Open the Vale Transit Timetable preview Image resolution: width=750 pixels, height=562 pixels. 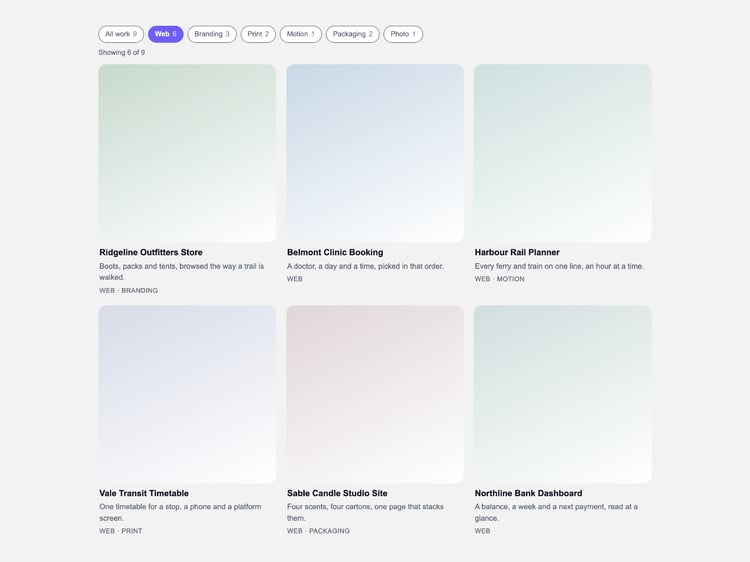pyautogui.click(x=187, y=394)
